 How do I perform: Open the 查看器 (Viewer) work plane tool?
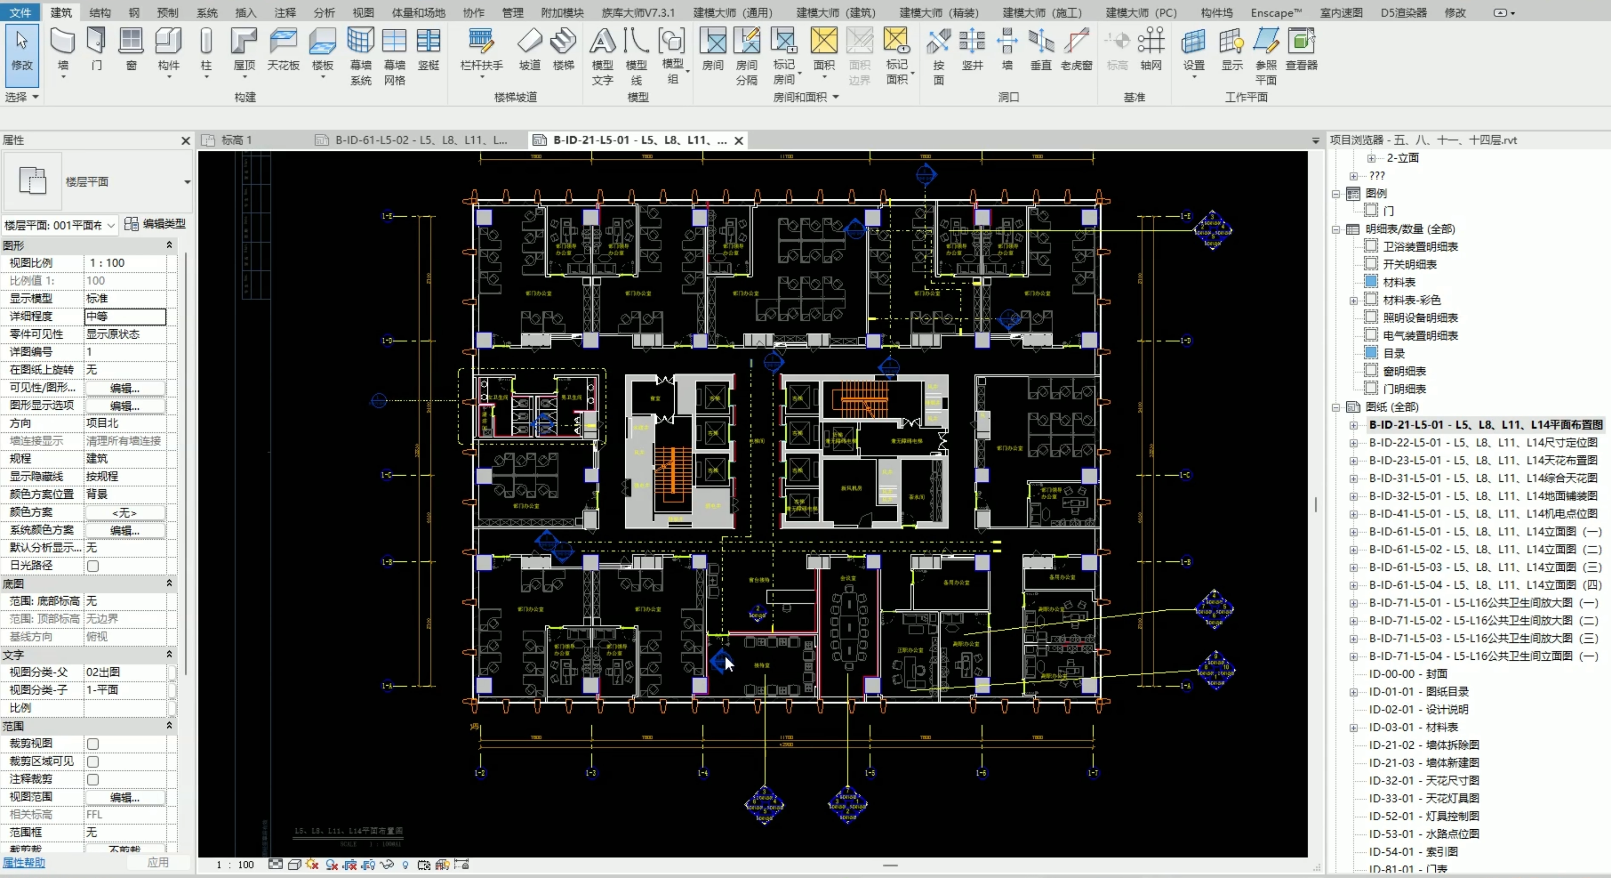(1301, 48)
